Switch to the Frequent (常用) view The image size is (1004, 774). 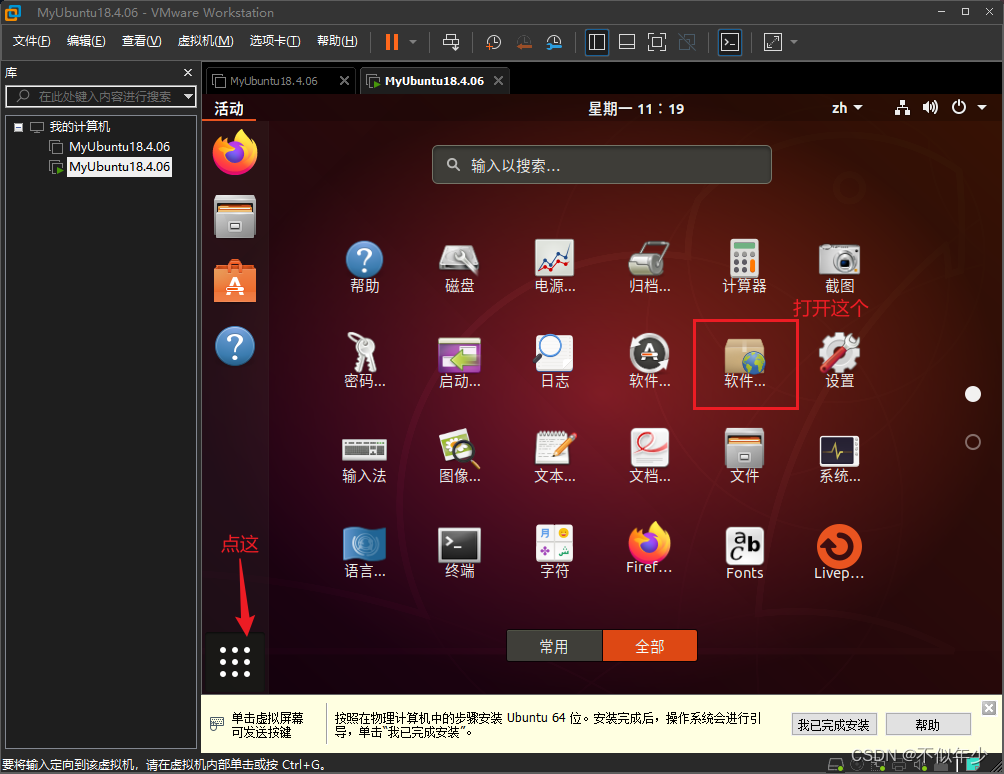point(554,646)
